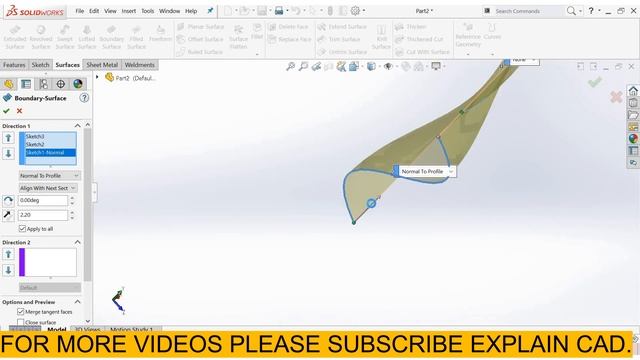Viewport: 640px width, 360px height.
Task: Toggle Apply to all checkbox
Action: (x=22, y=229)
